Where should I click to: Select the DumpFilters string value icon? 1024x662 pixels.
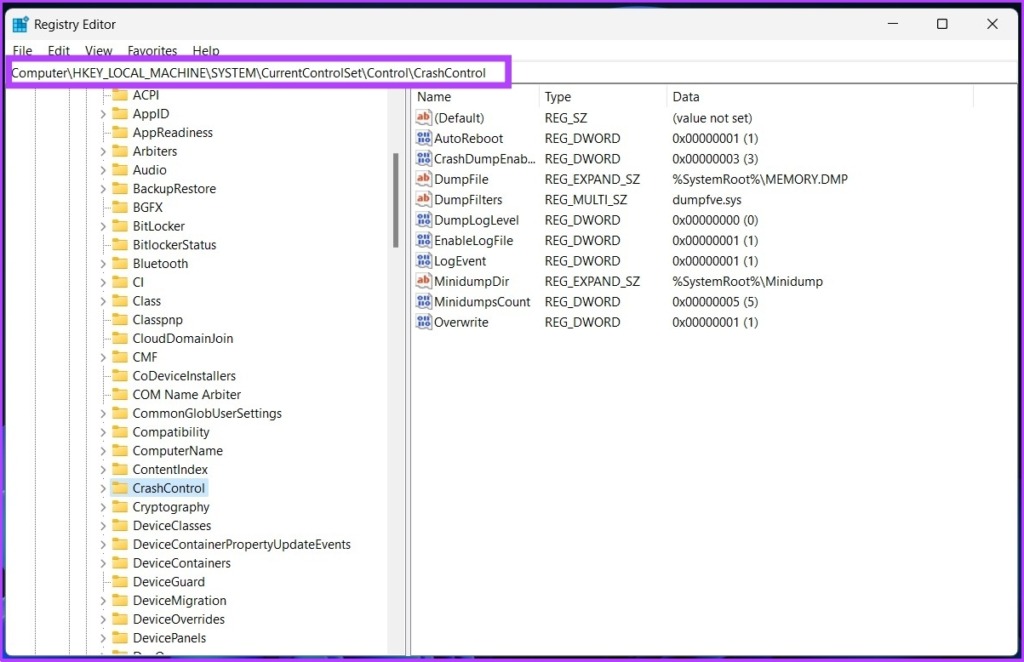click(x=423, y=199)
